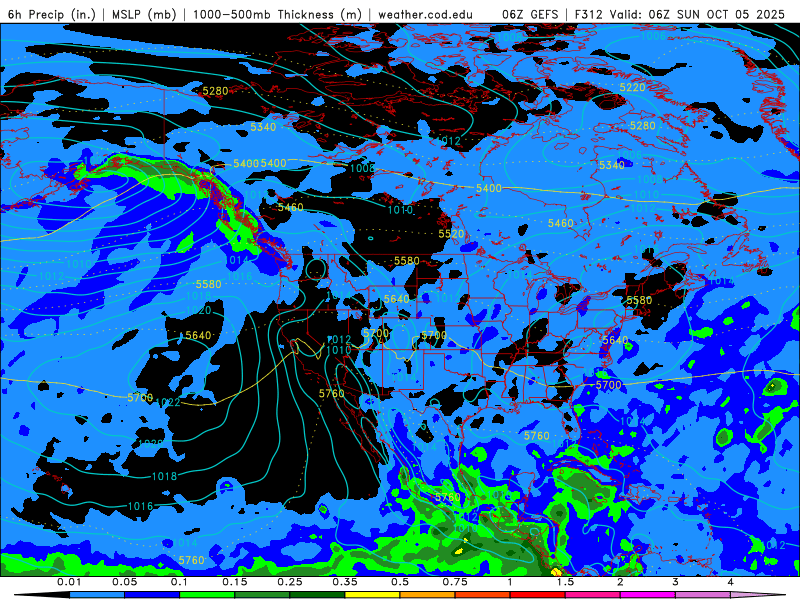
Task: Click the 5280 label over Alaska
Action: coord(215,91)
